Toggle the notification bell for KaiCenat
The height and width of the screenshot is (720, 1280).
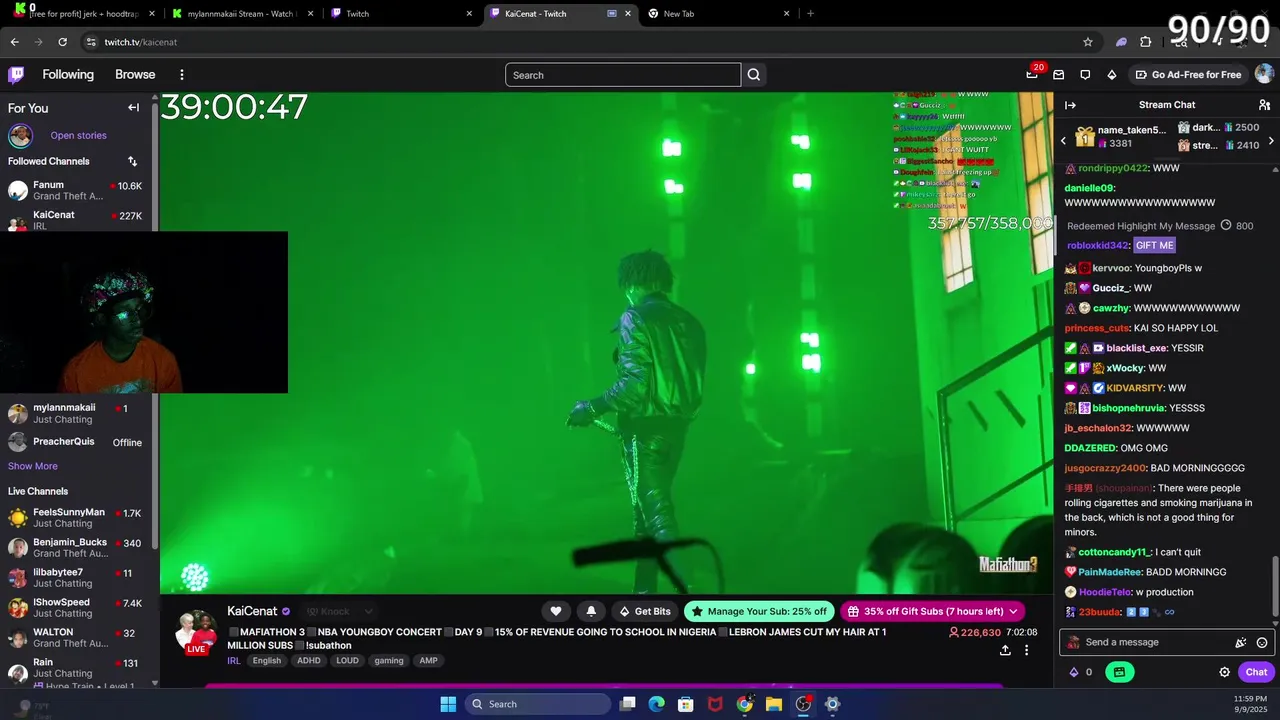(591, 611)
